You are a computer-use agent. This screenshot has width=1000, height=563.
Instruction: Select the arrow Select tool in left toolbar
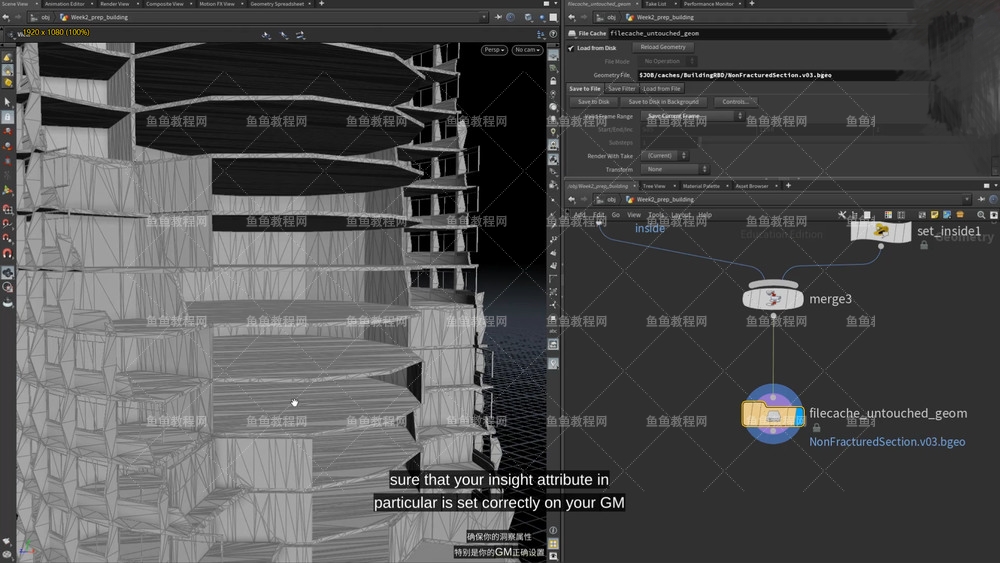8,102
